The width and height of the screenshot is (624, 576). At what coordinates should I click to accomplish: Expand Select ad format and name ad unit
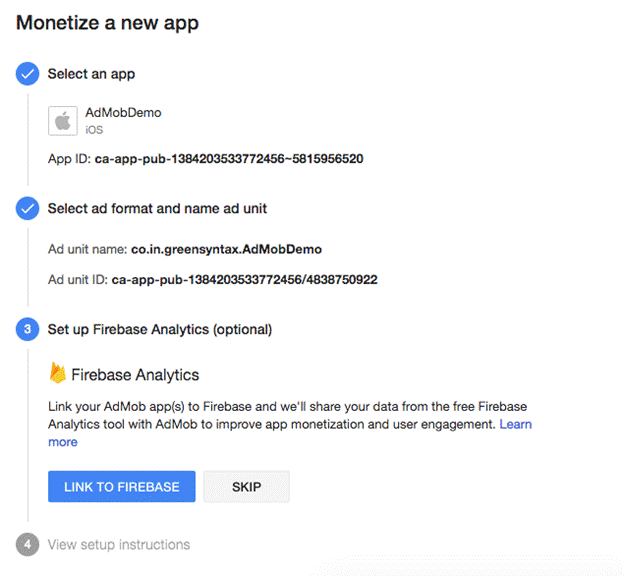tap(157, 209)
